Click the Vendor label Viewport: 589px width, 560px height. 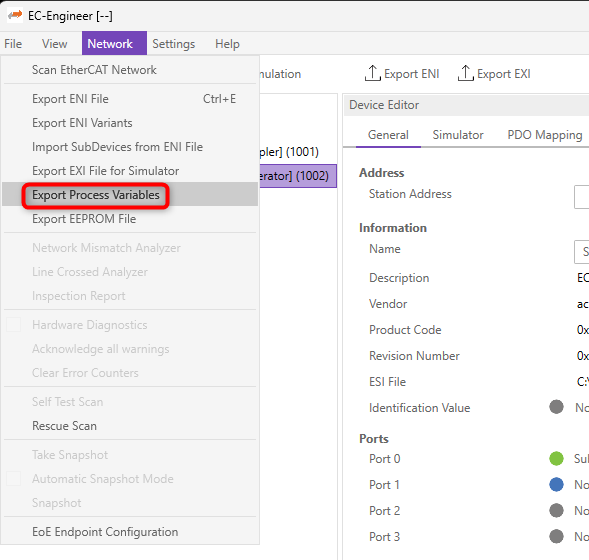pos(388,303)
